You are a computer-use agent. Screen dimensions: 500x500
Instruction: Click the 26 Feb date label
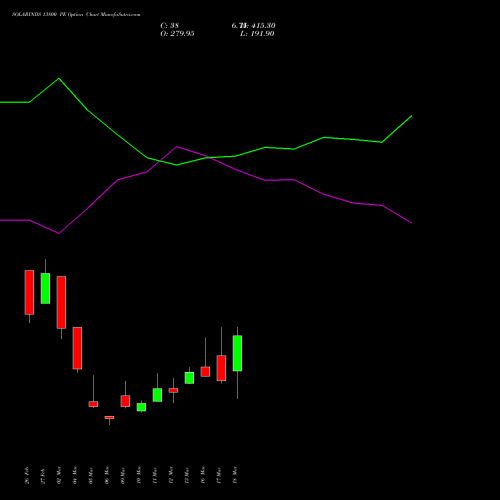27,475
